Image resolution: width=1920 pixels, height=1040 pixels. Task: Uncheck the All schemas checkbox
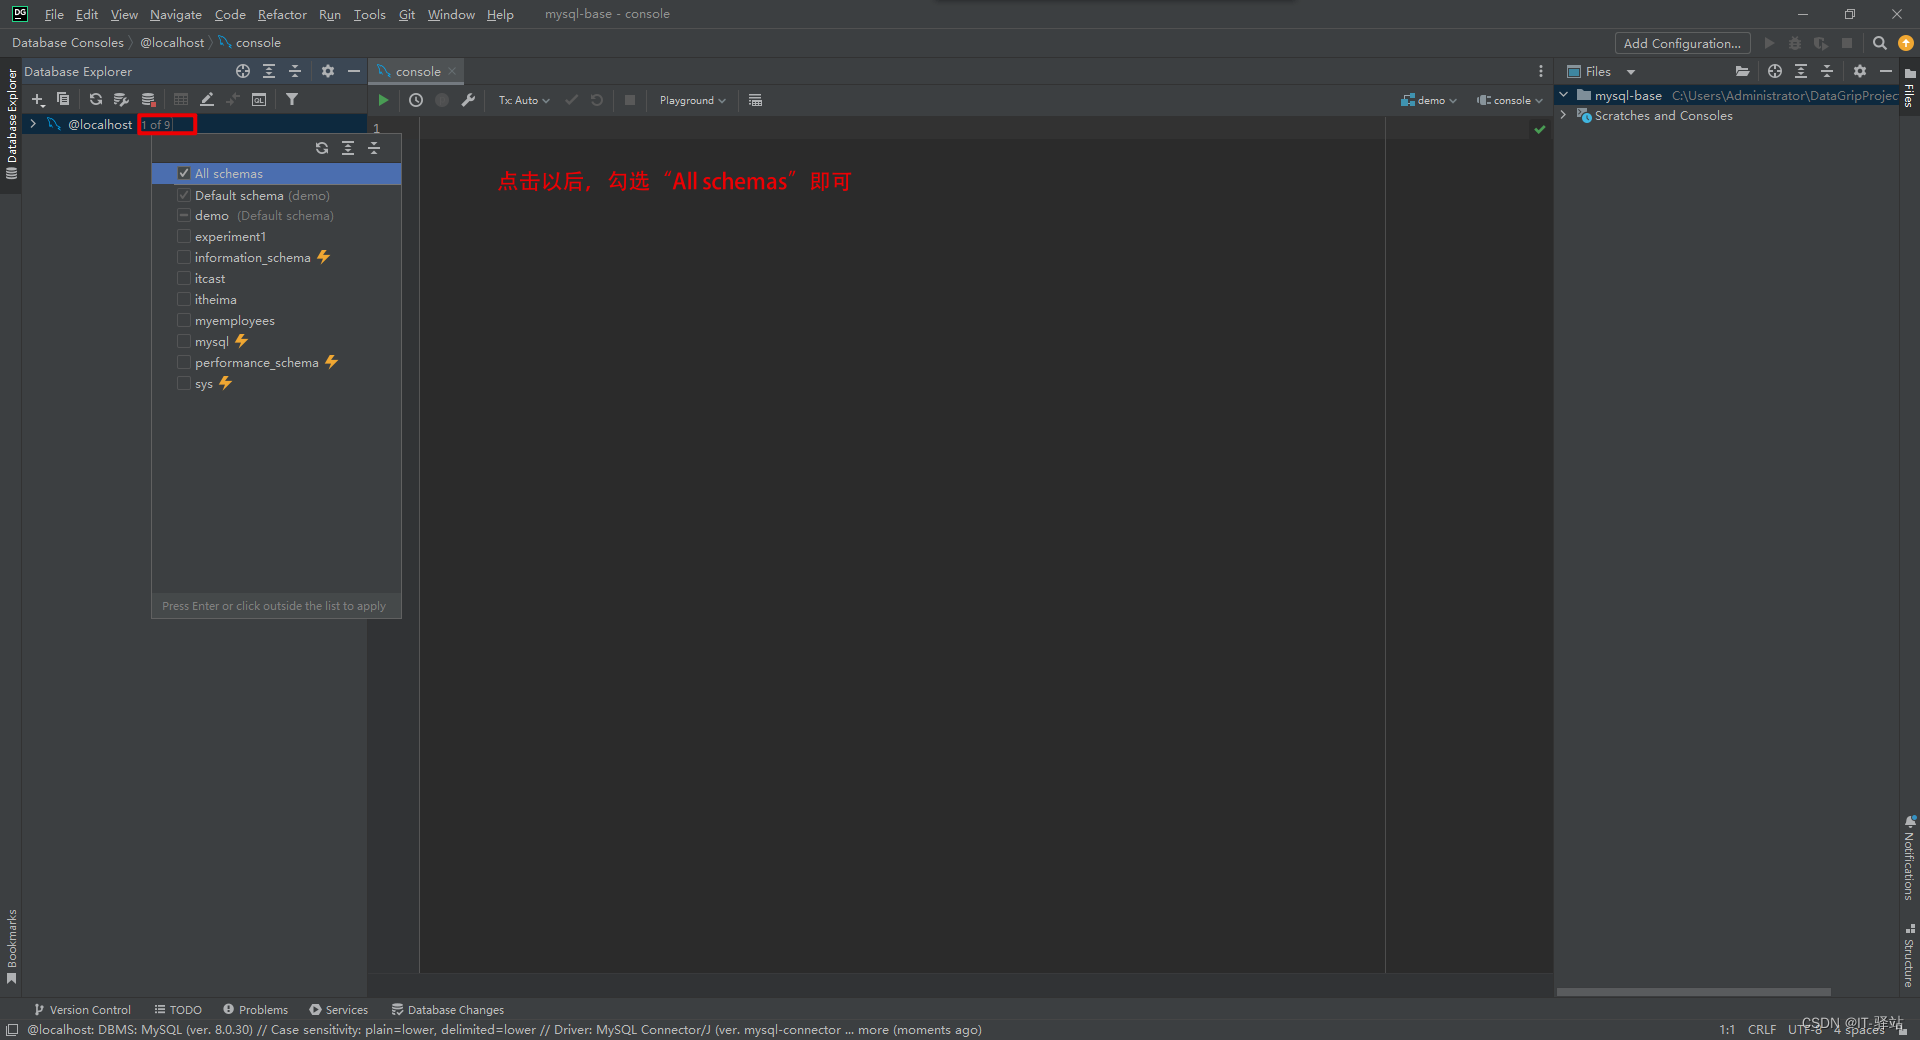pos(184,173)
